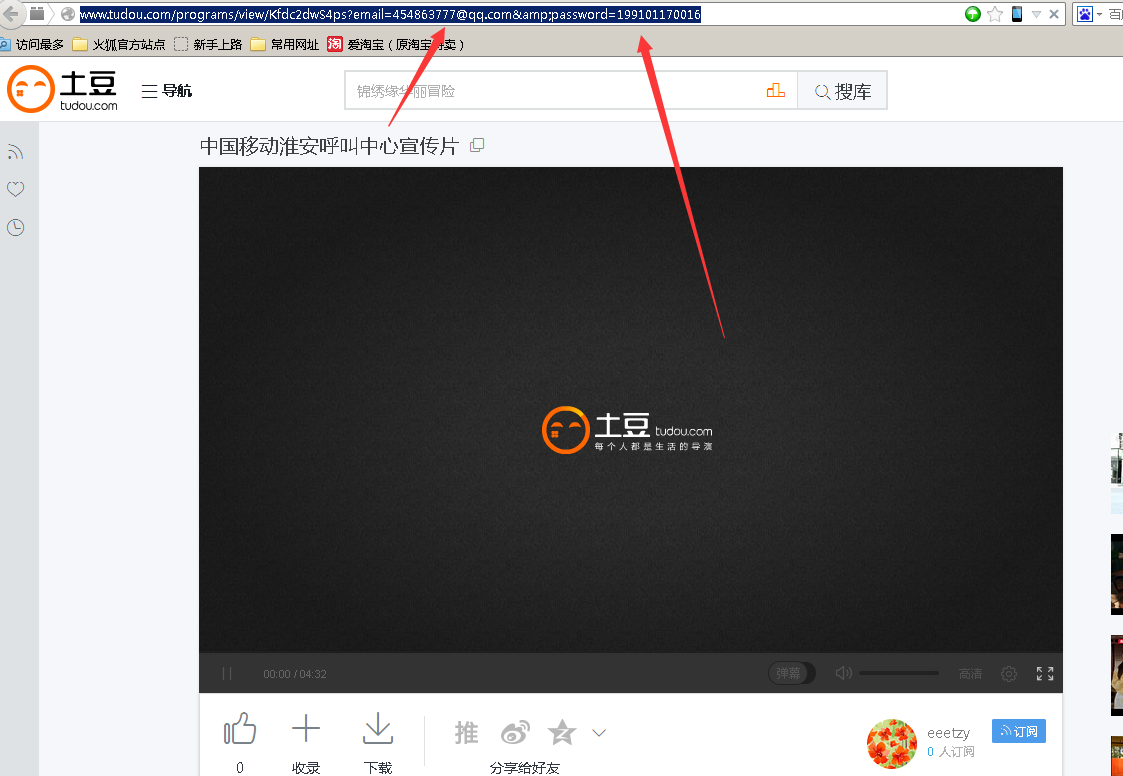Click the video title 中国移动淮安呼叫中心宣传片
Image resolution: width=1123 pixels, height=776 pixels.
click(x=329, y=146)
